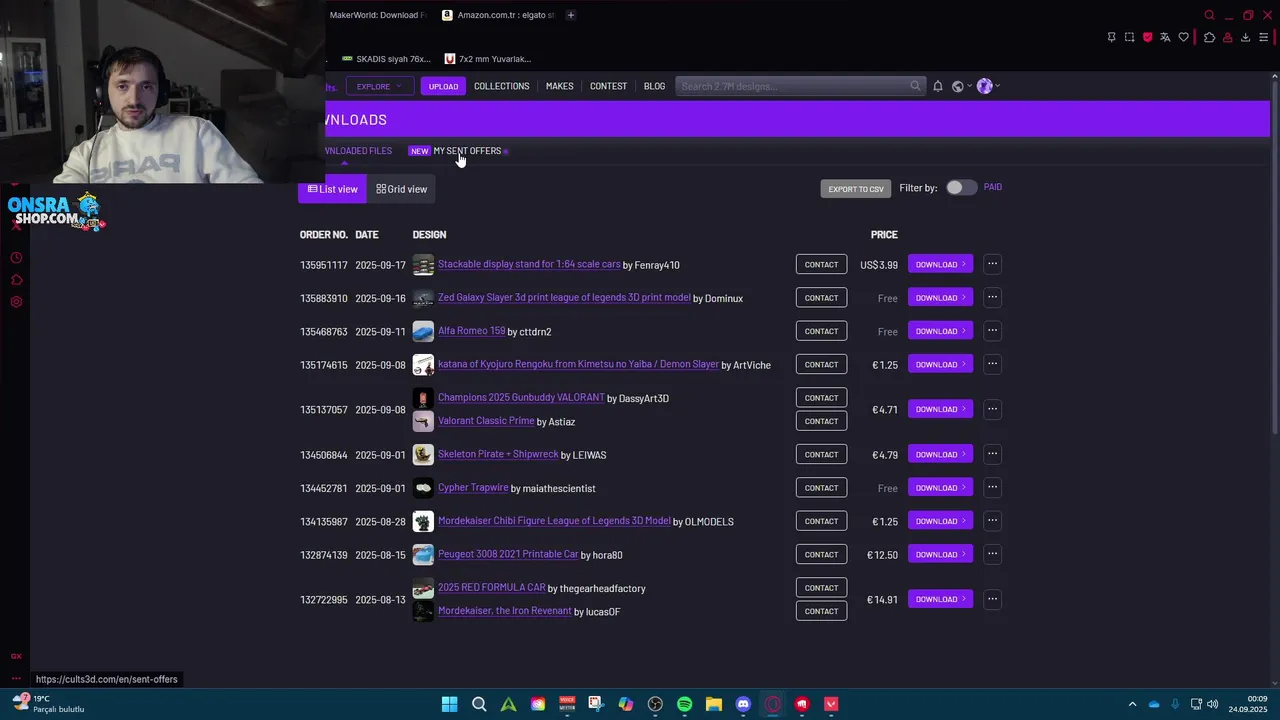Viewport: 1280px width, 720px height.
Task: Select the List view tab
Action: (x=332, y=189)
